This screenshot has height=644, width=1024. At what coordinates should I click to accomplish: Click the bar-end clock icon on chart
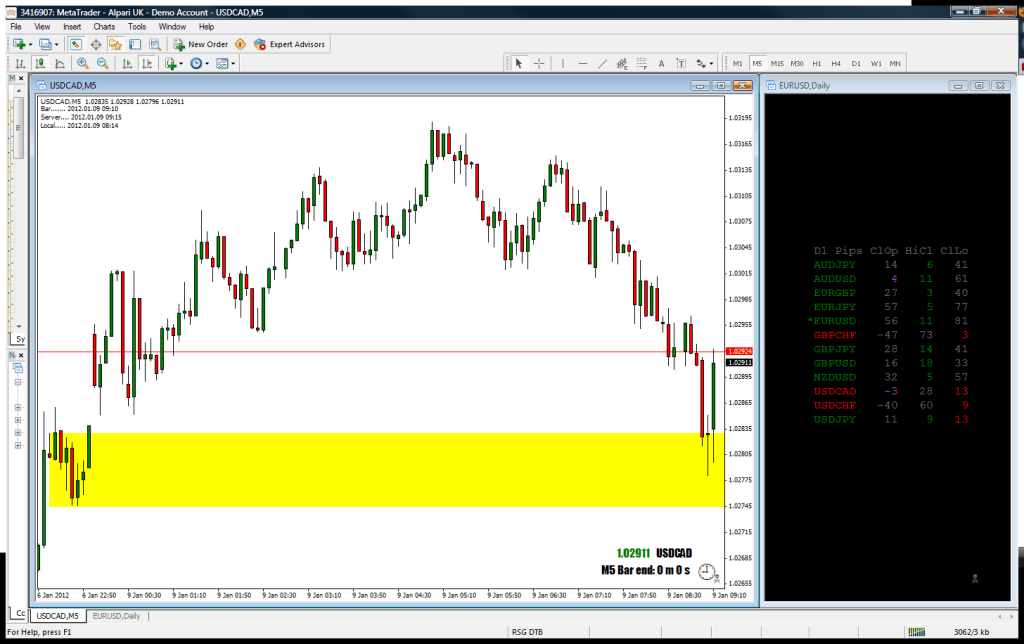(x=707, y=572)
